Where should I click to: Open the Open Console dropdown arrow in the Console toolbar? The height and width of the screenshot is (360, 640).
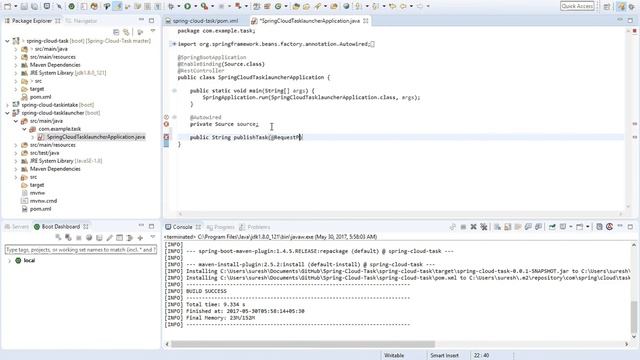[588, 227]
